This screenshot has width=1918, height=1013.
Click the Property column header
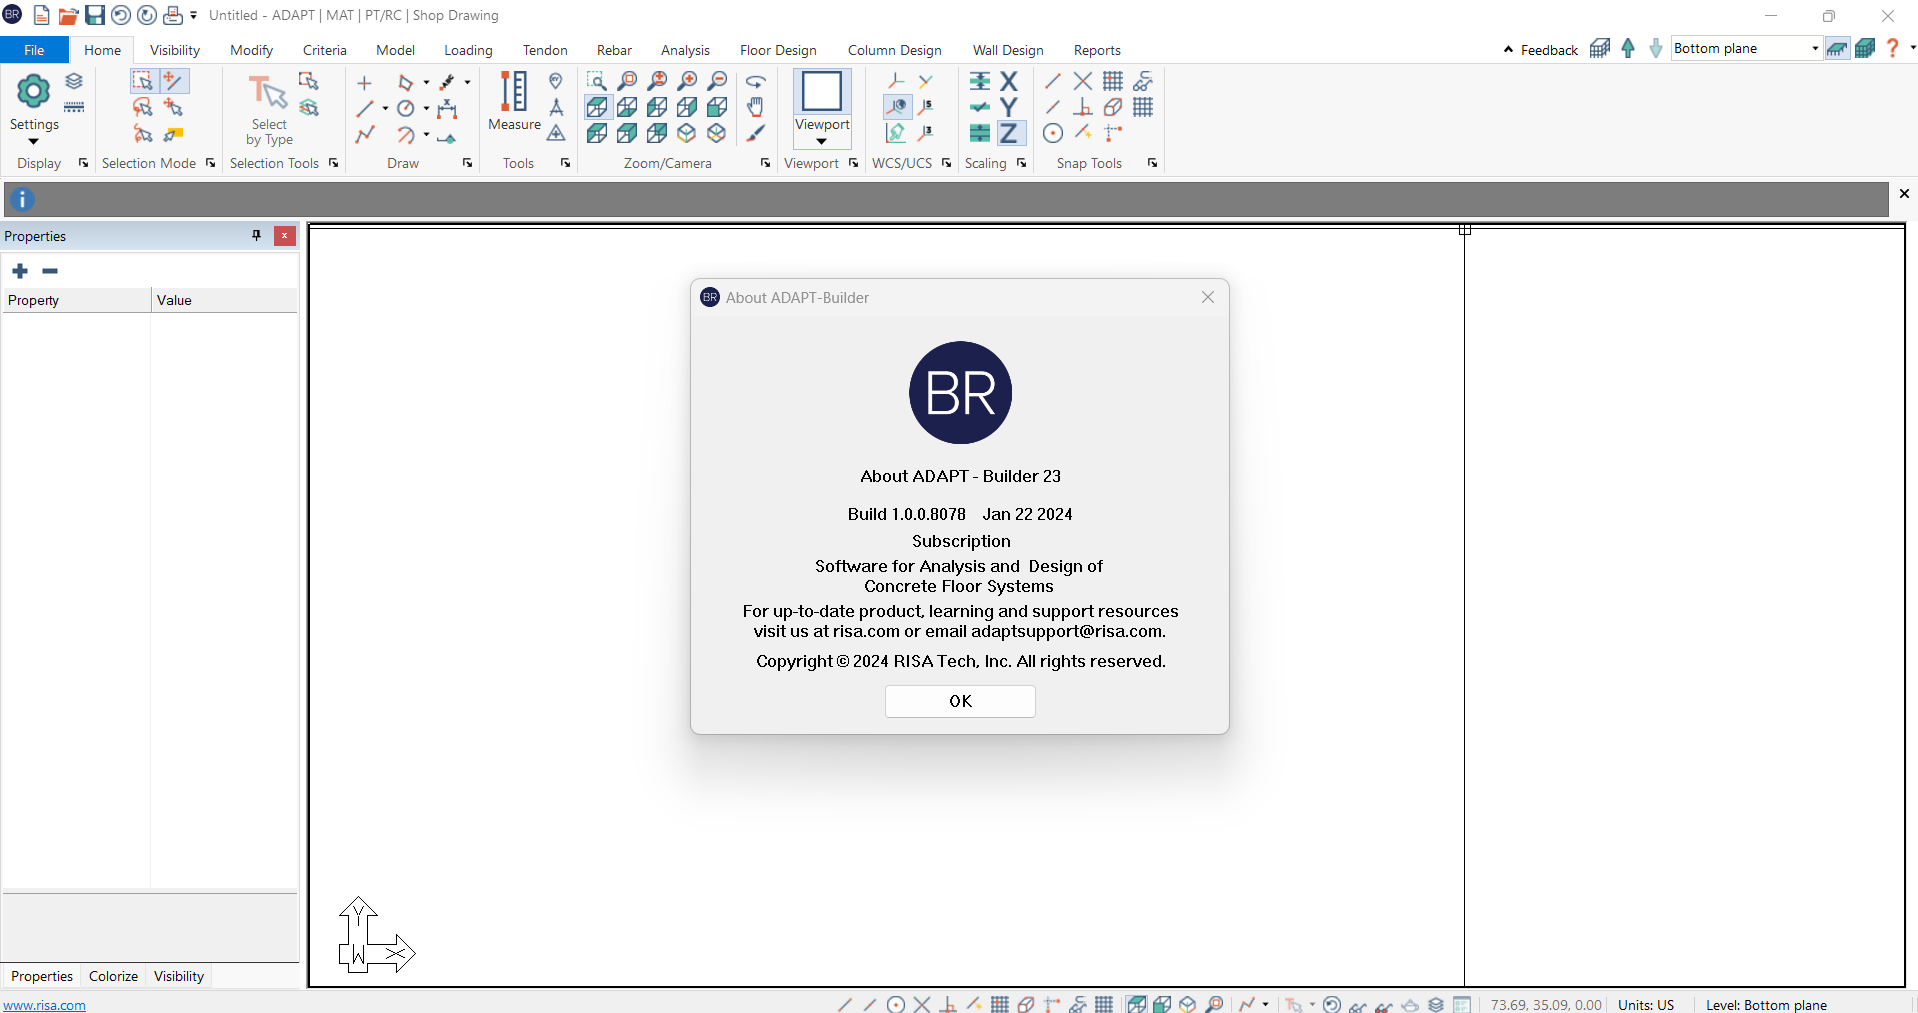[x=76, y=300]
